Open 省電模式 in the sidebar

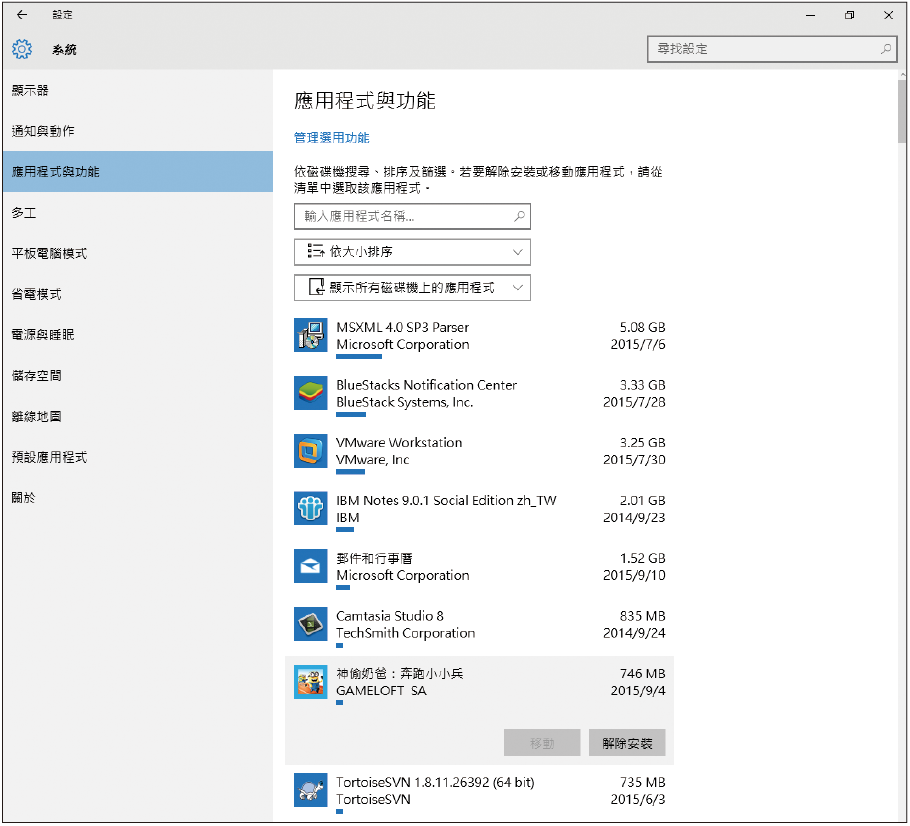click(x=138, y=294)
